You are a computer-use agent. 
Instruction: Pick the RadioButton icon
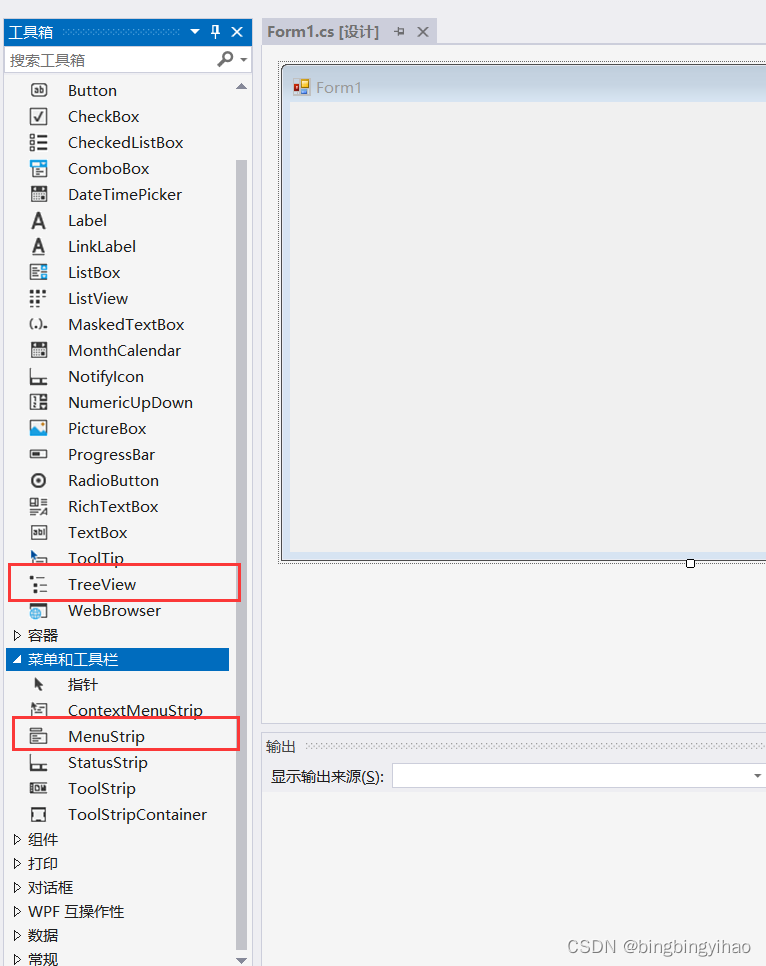tap(39, 481)
